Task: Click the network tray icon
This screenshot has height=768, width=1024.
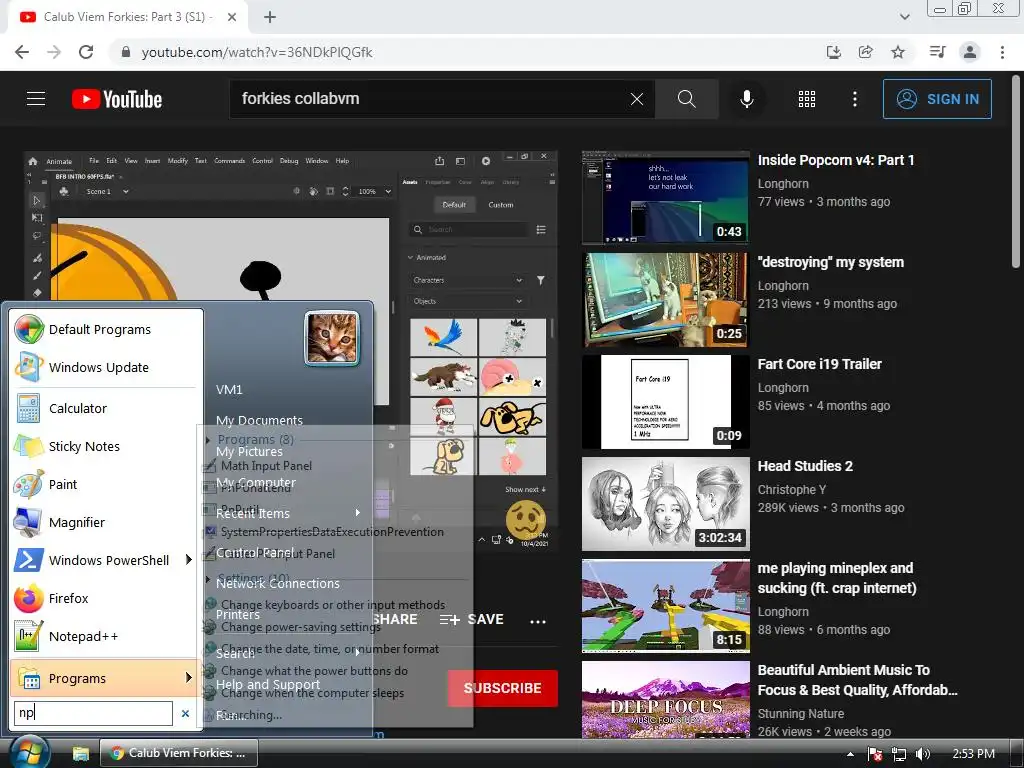Action: click(899, 754)
